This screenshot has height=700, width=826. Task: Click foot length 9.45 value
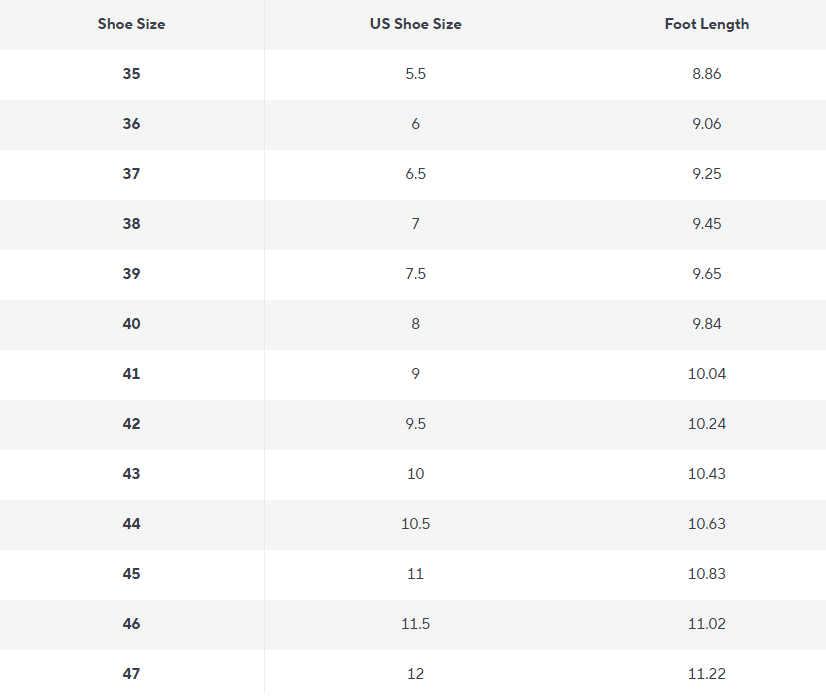pos(707,224)
